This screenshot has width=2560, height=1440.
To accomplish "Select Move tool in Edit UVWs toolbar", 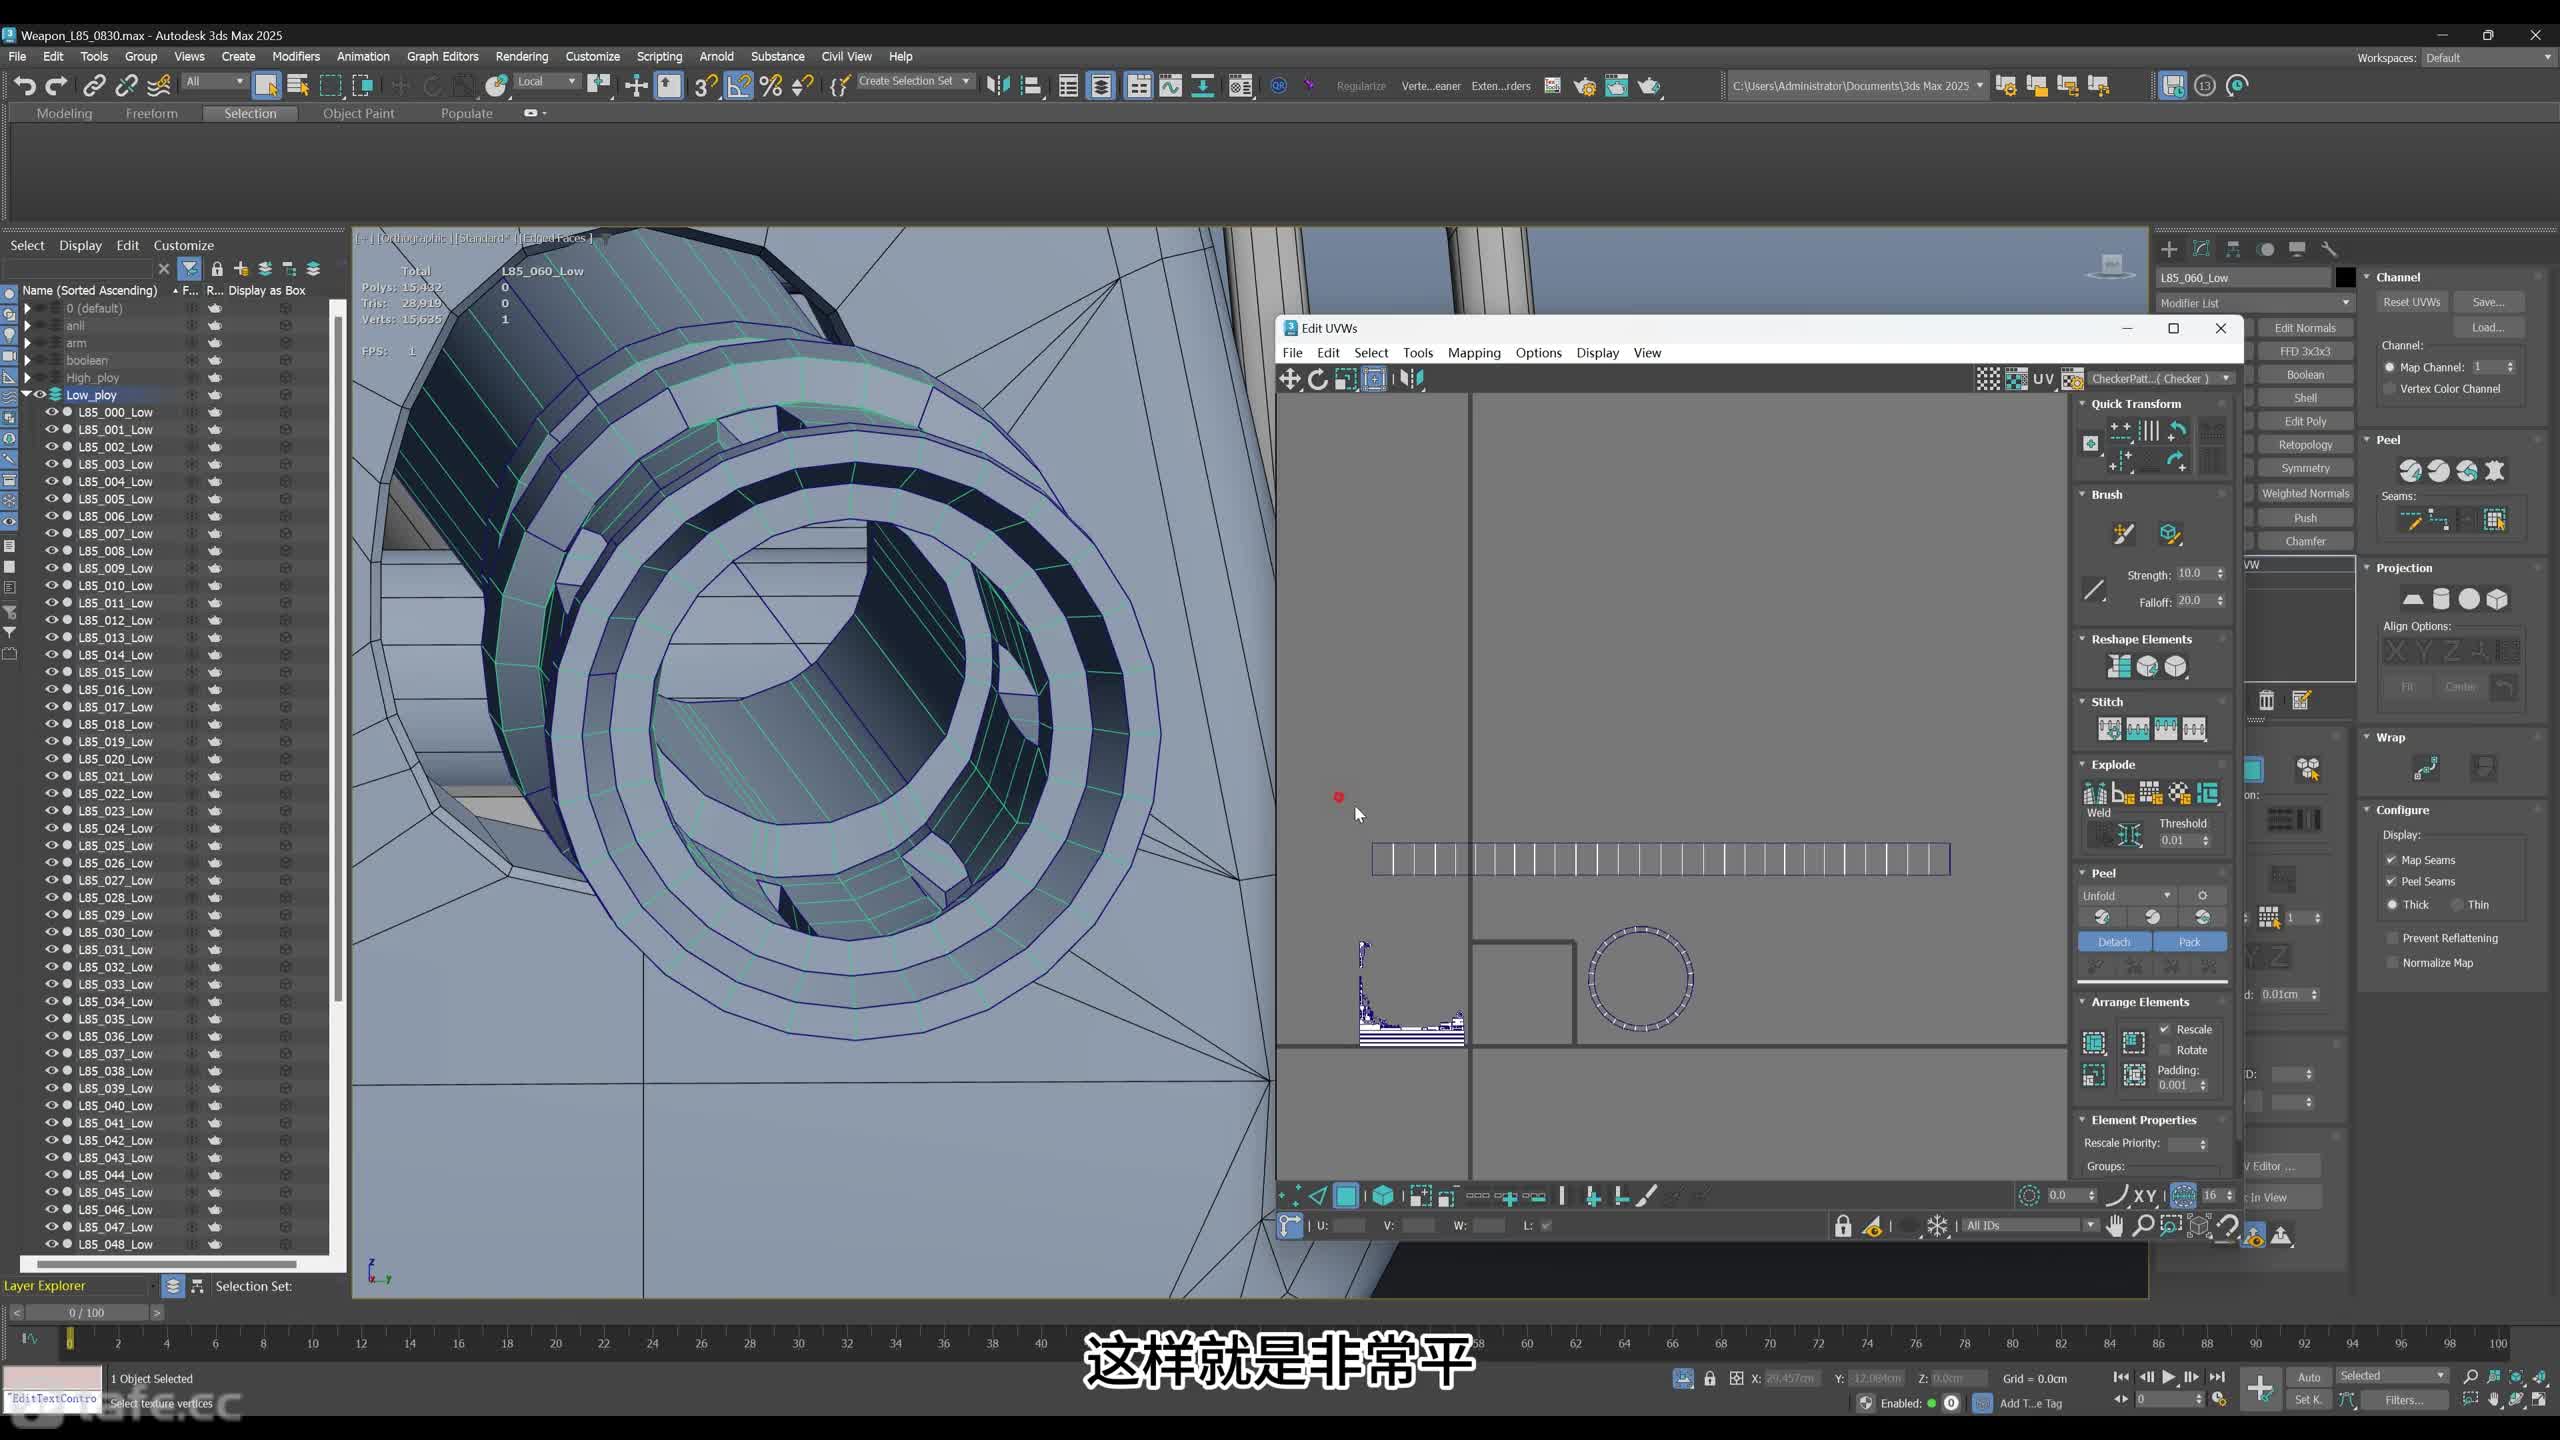I will (x=1290, y=379).
